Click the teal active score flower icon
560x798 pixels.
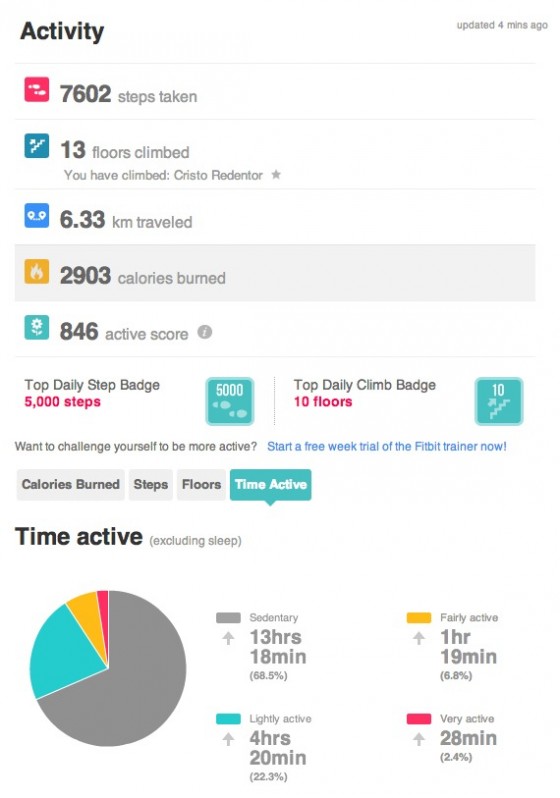37,328
